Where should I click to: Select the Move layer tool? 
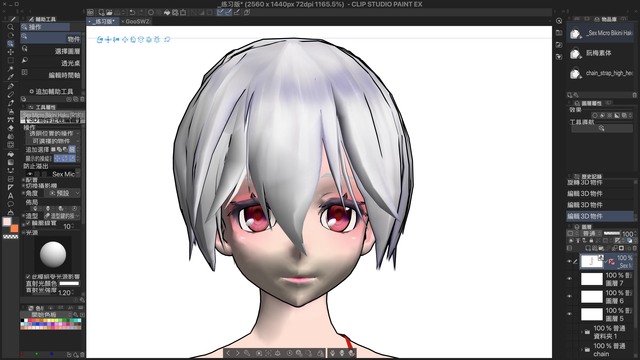[x=11, y=52]
